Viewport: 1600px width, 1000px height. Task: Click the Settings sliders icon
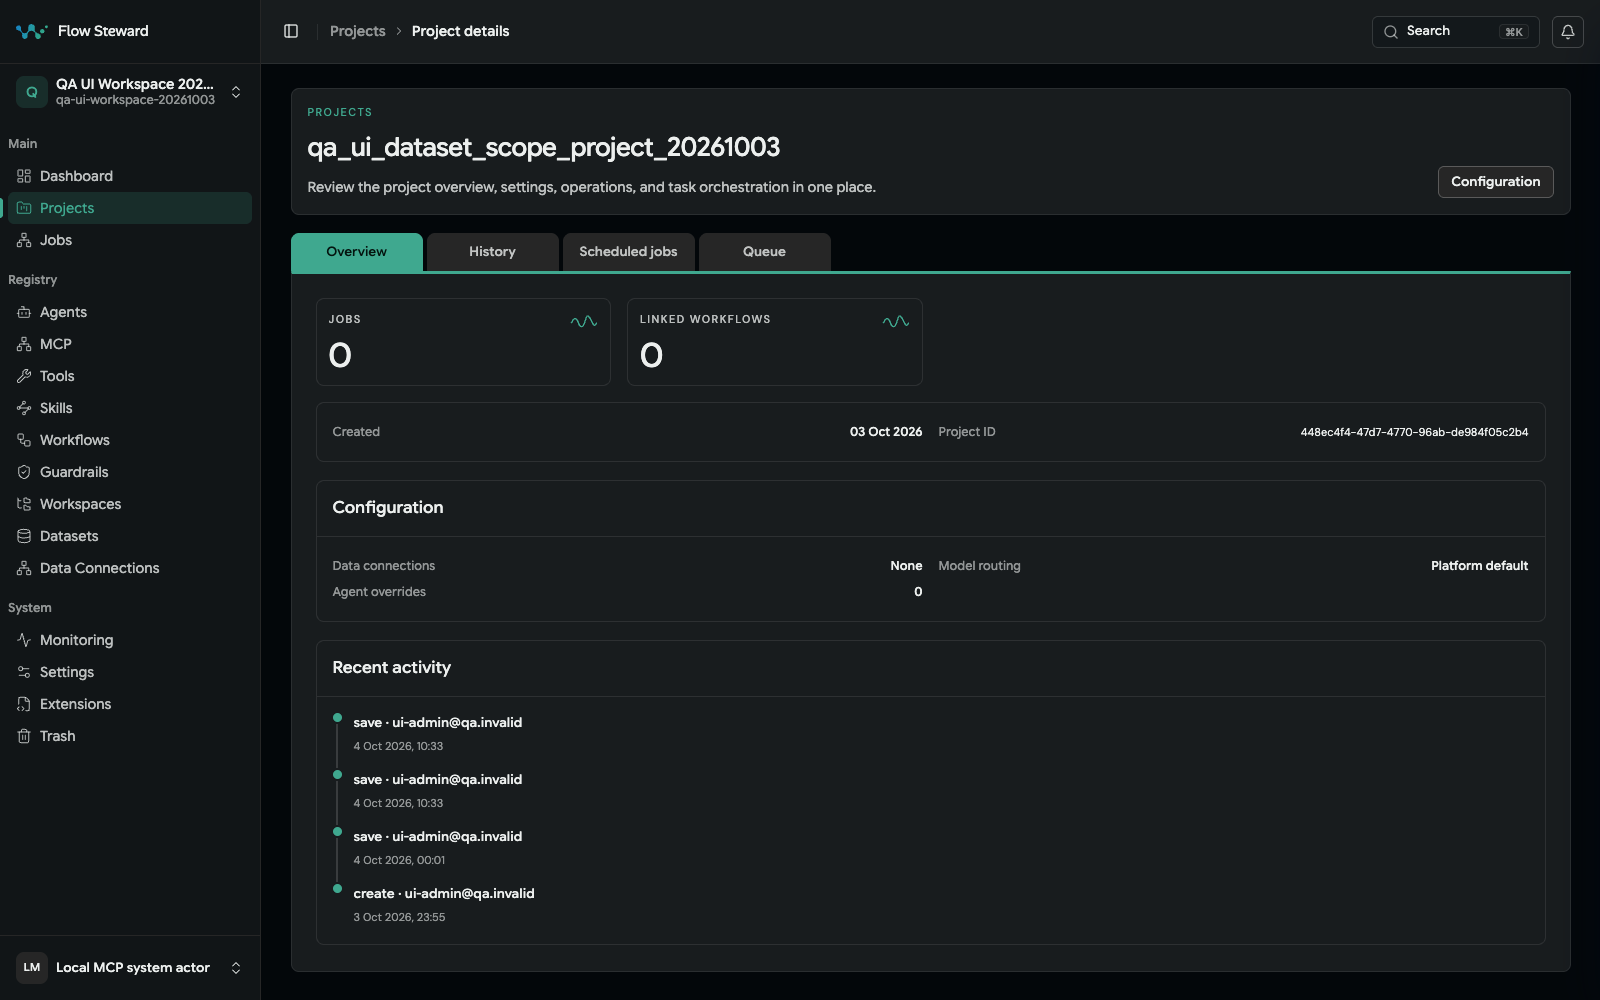(x=24, y=672)
